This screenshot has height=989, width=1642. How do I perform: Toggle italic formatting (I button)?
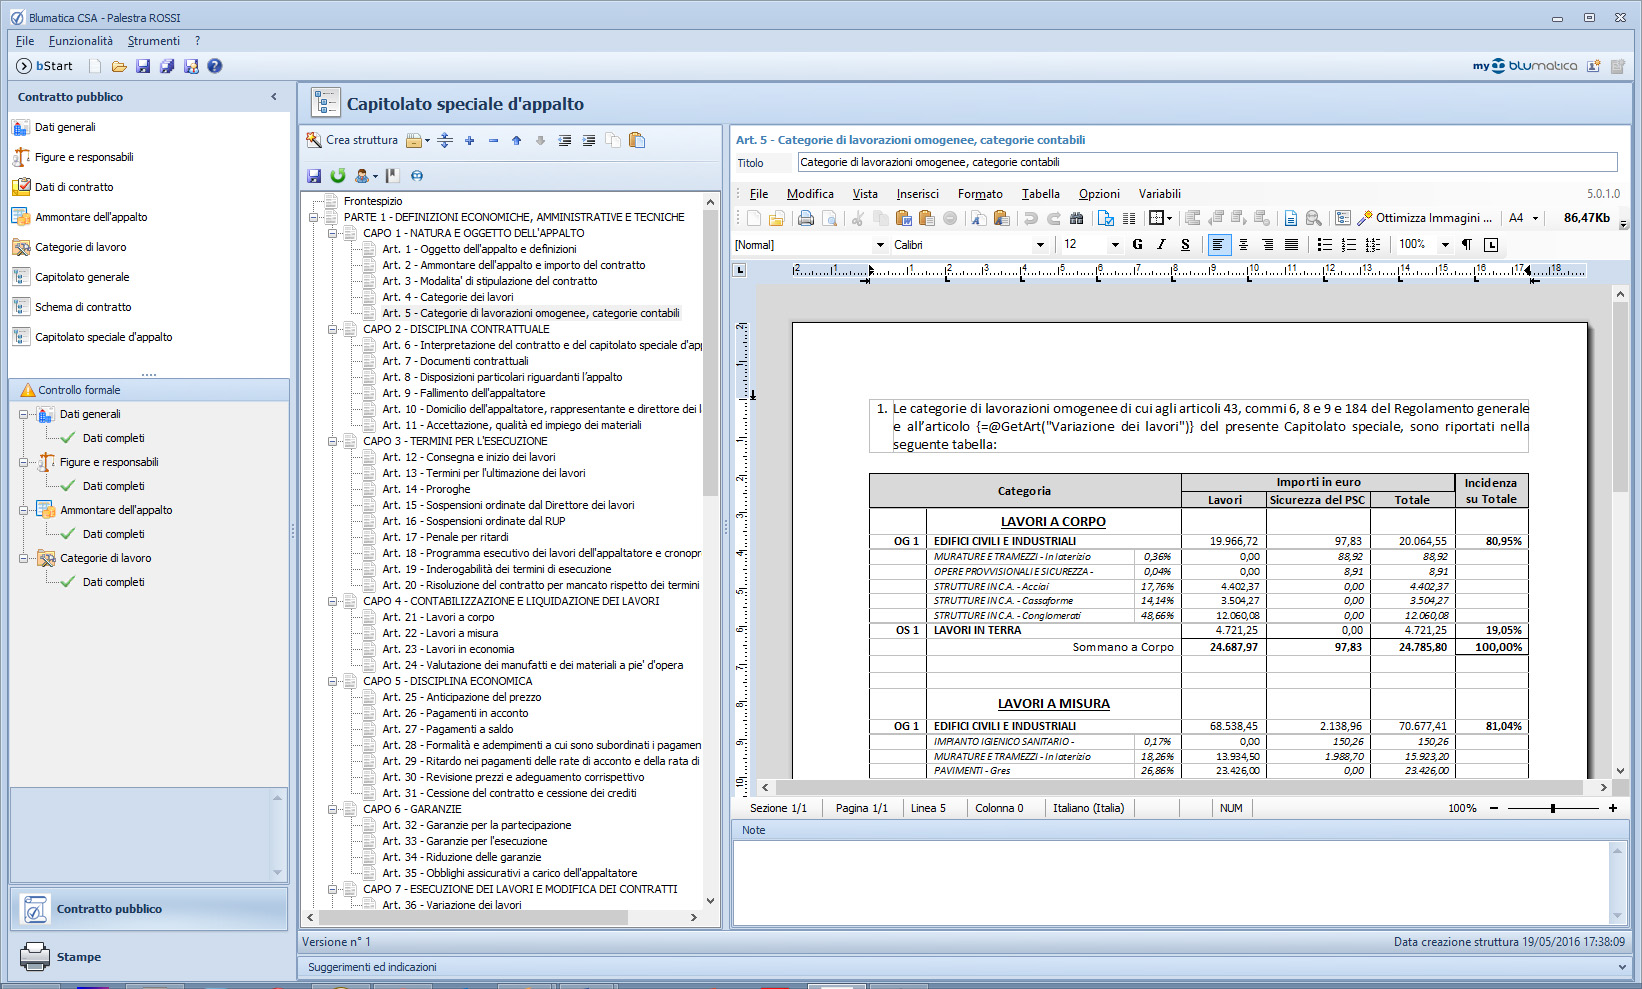tap(1161, 245)
